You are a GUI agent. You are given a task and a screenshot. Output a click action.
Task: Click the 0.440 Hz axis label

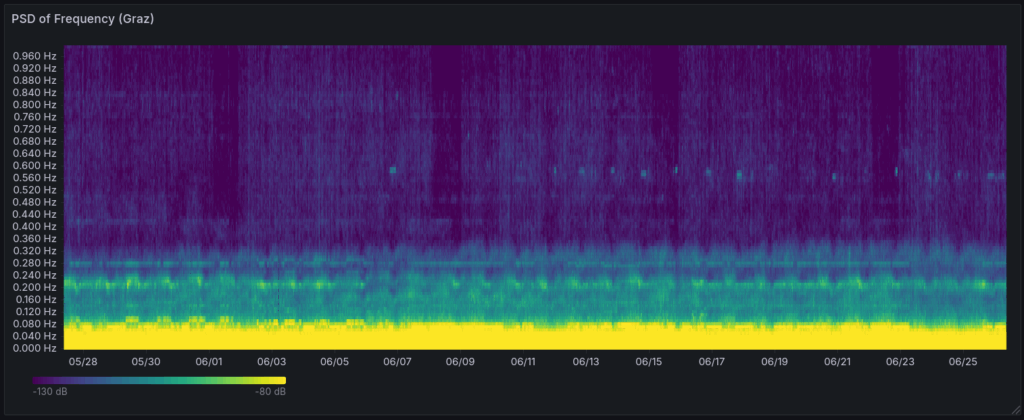[35, 214]
